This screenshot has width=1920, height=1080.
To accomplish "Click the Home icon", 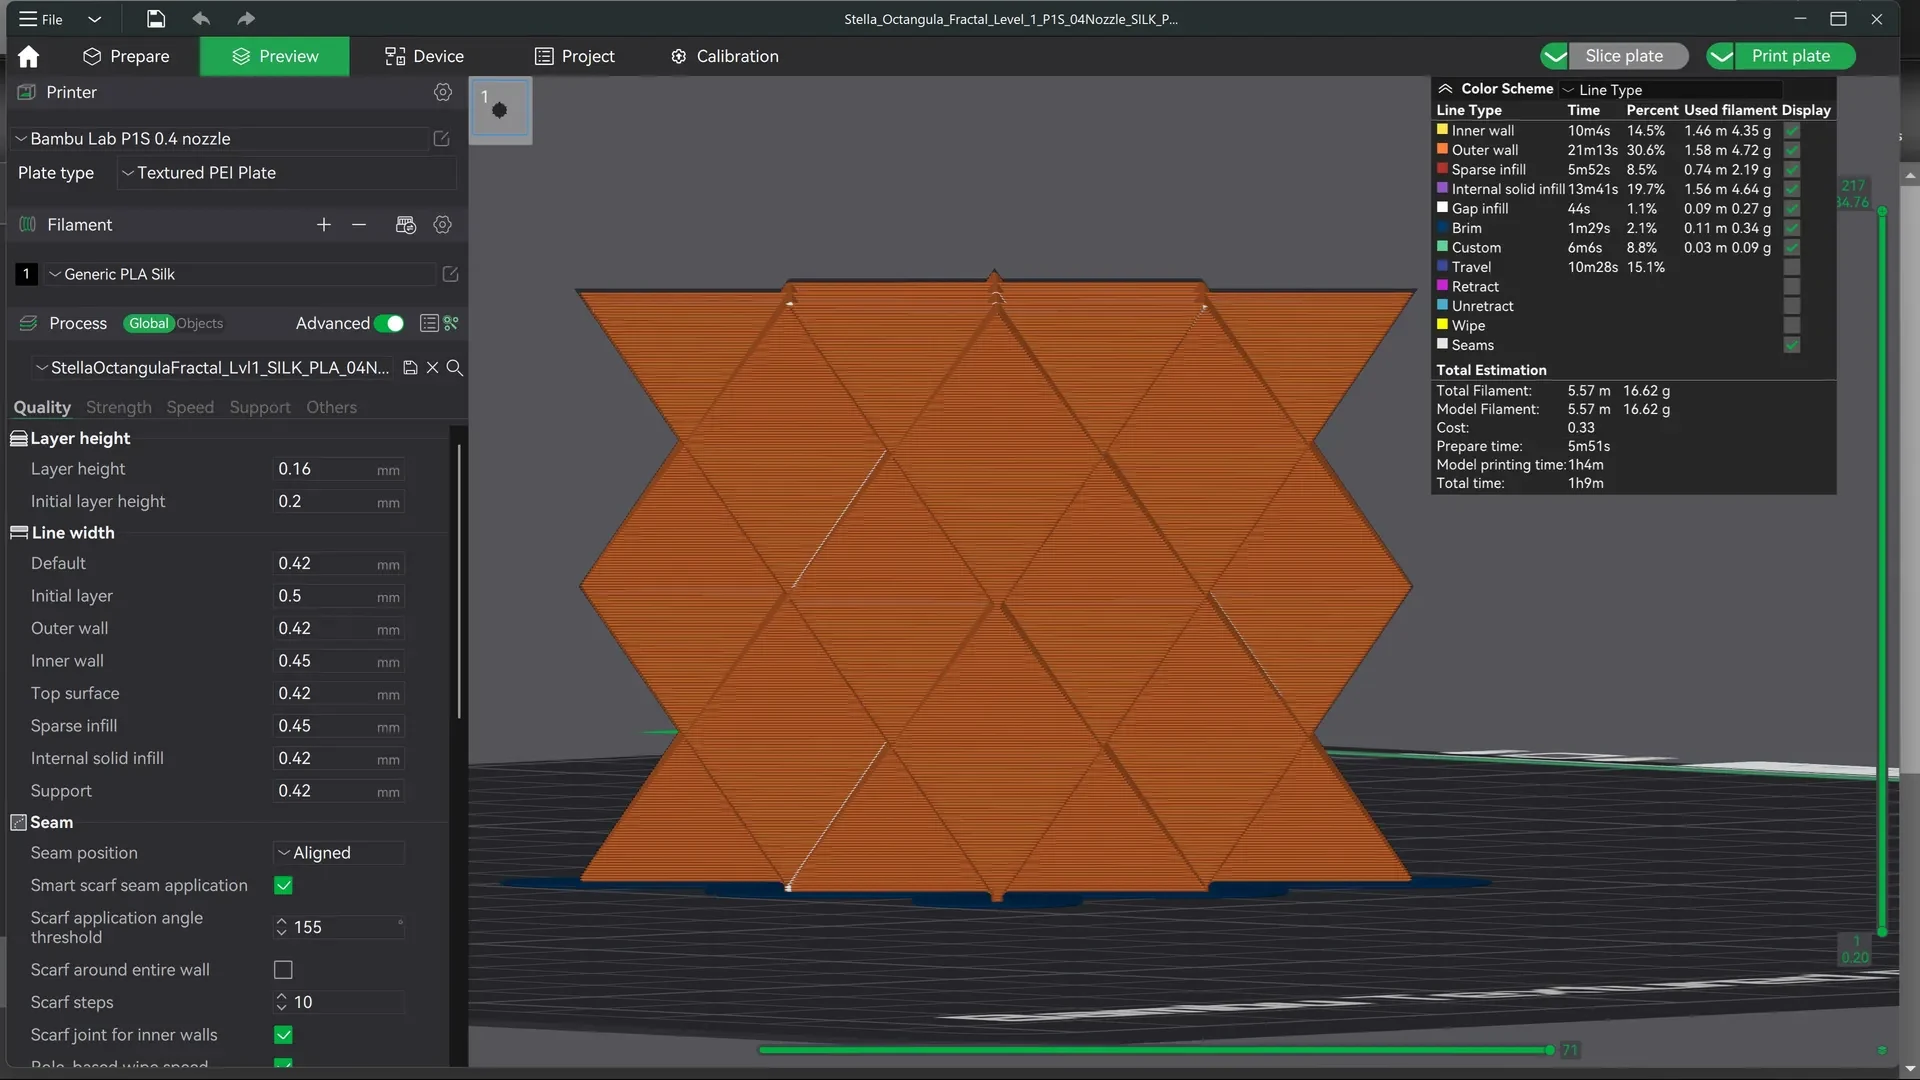I will pyautogui.click(x=29, y=57).
